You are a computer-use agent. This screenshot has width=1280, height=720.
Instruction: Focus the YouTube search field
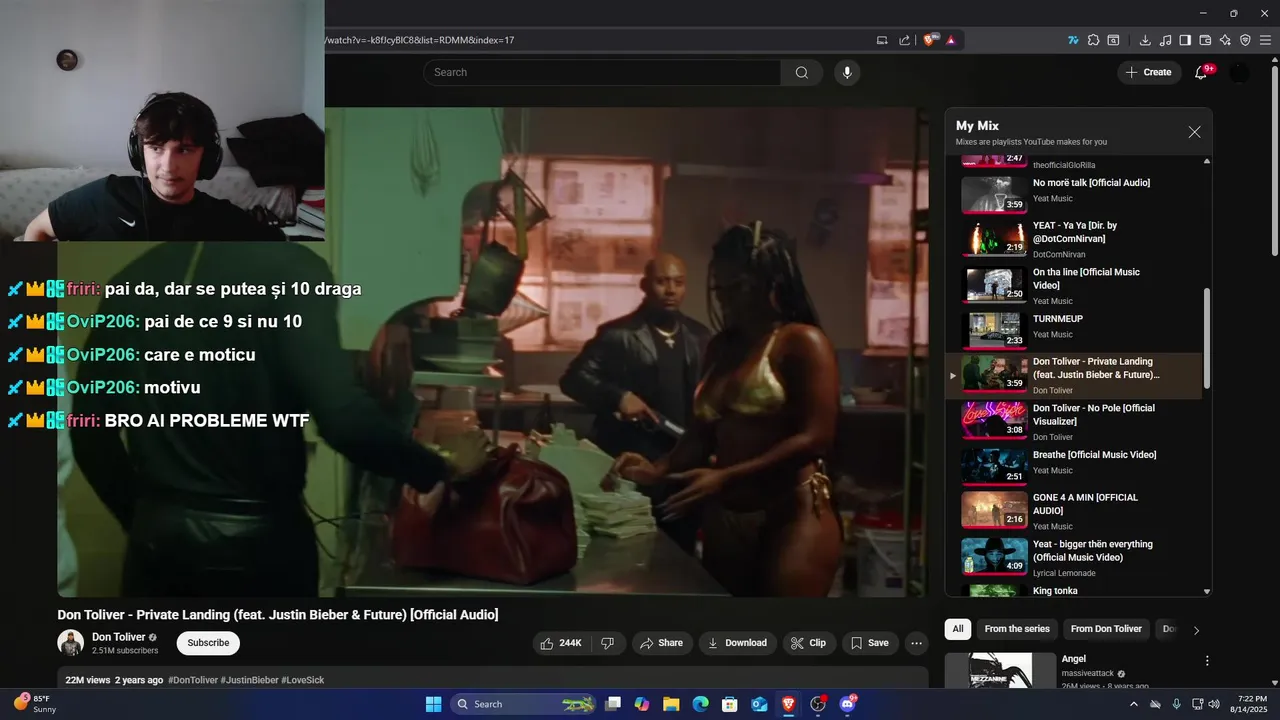602,72
